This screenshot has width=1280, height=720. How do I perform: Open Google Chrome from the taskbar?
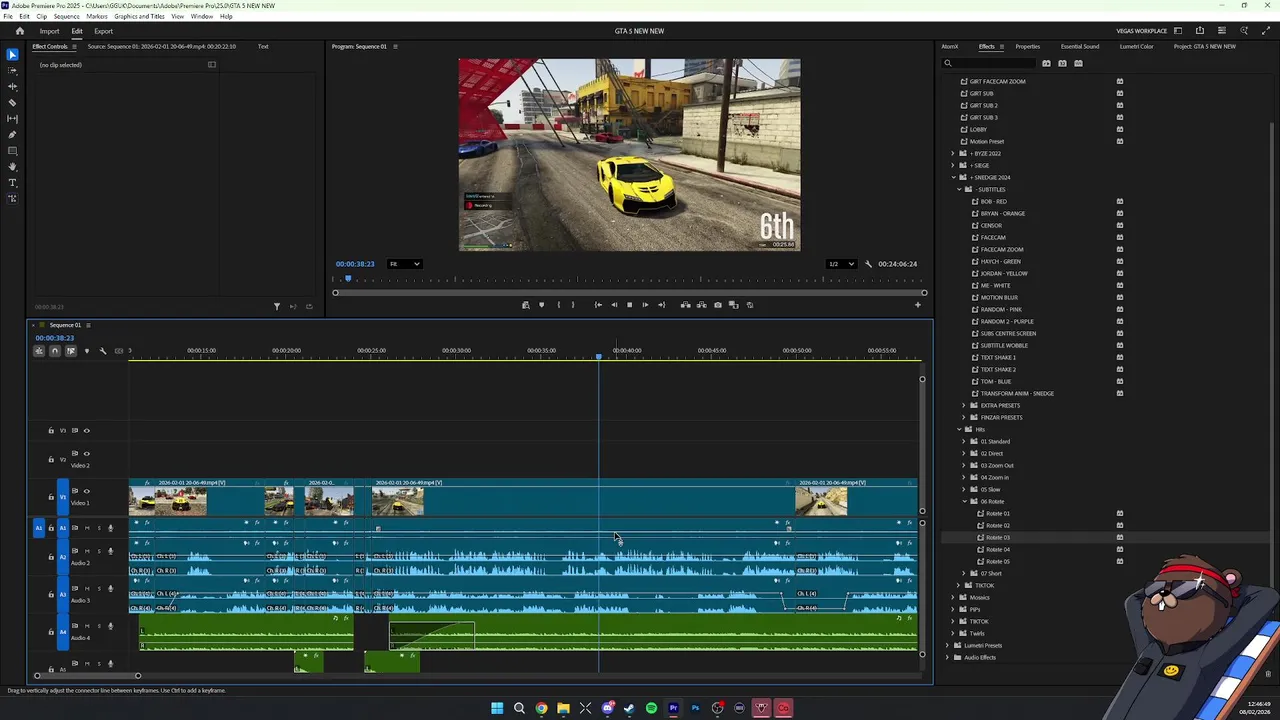(x=541, y=708)
